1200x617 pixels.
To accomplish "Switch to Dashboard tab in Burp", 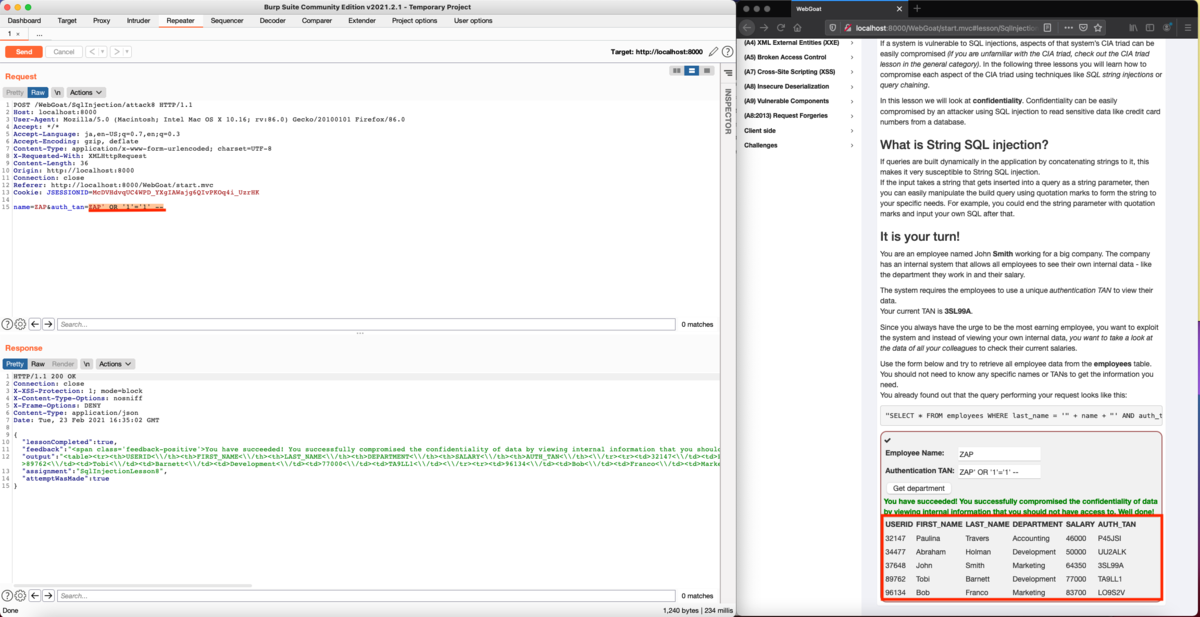I will click(25, 20).
